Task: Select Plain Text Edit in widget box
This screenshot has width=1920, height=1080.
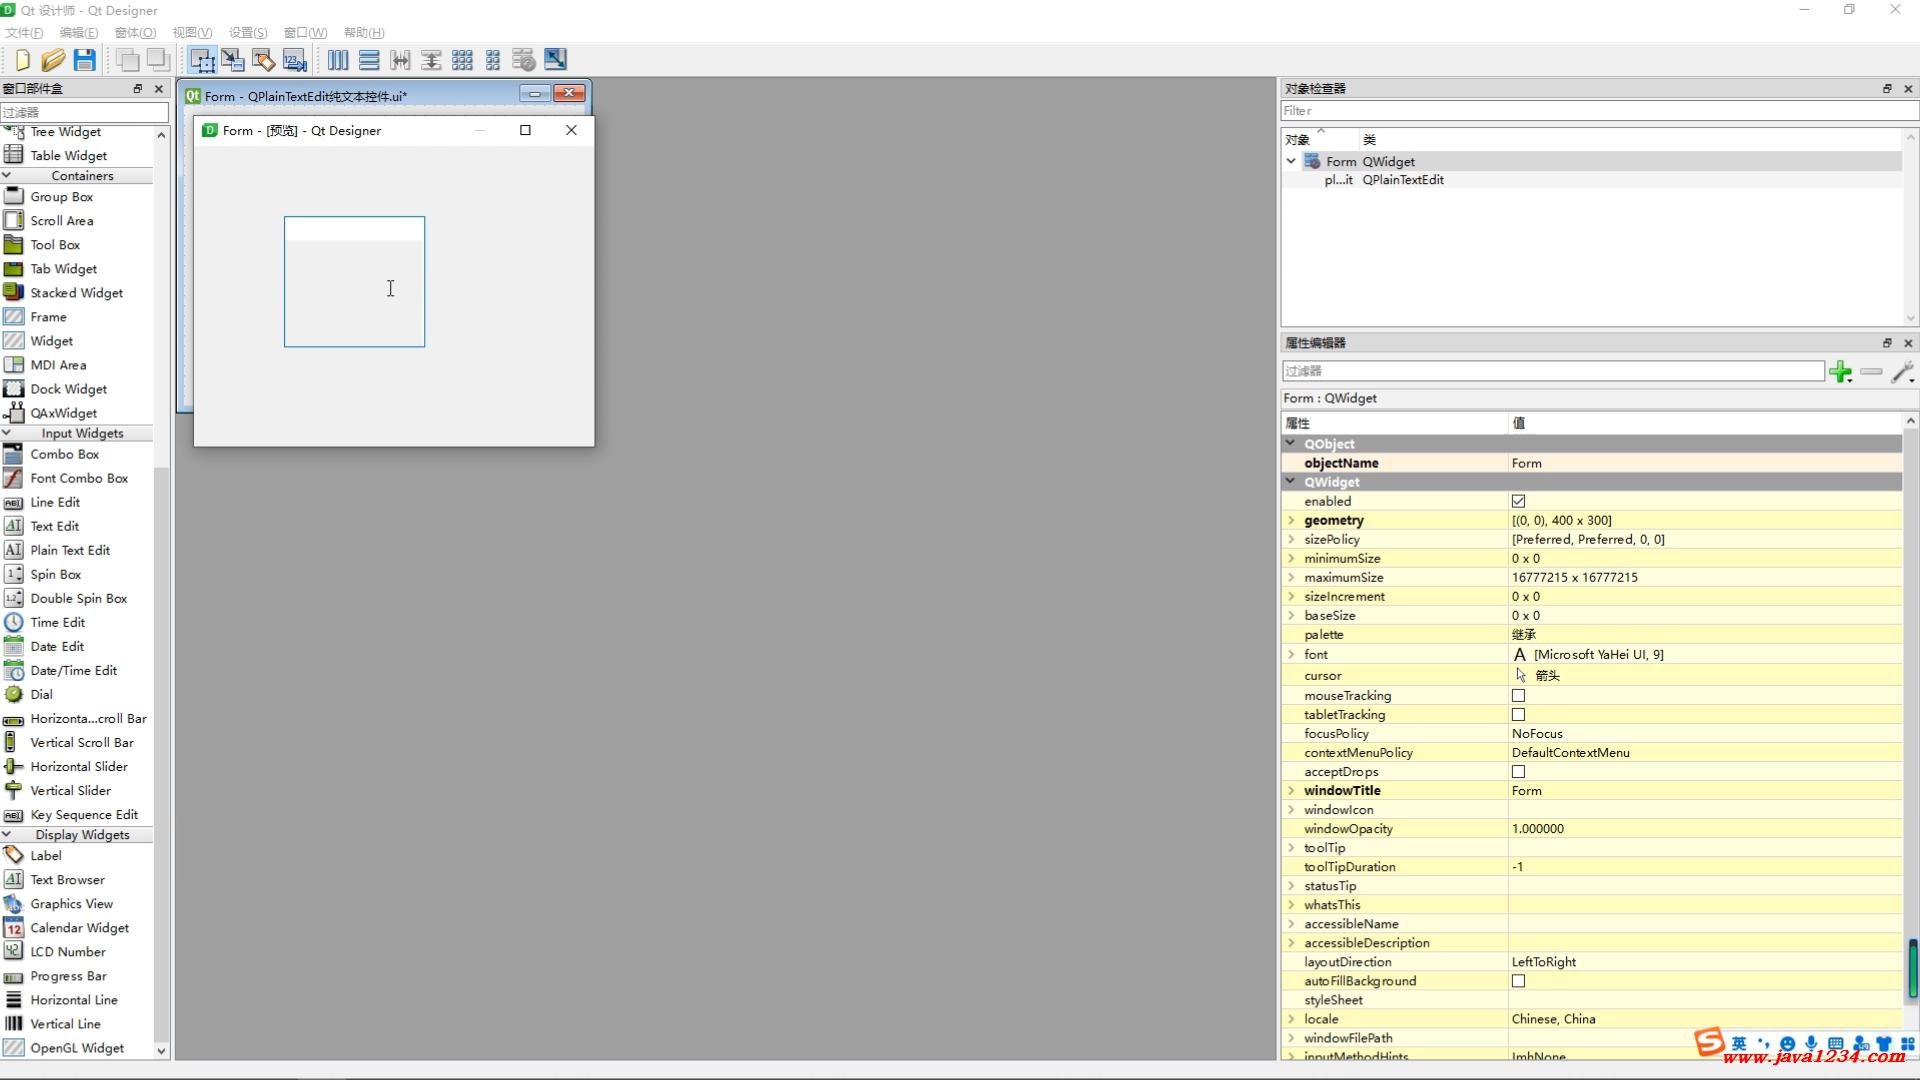Action: (x=70, y=550)
